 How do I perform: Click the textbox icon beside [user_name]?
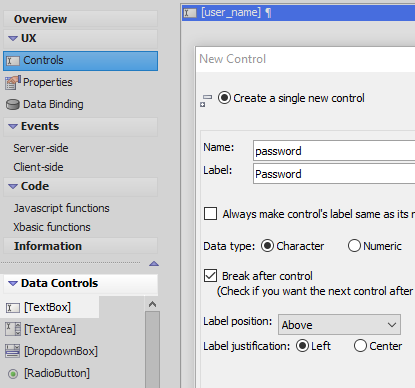click(190, 13)
